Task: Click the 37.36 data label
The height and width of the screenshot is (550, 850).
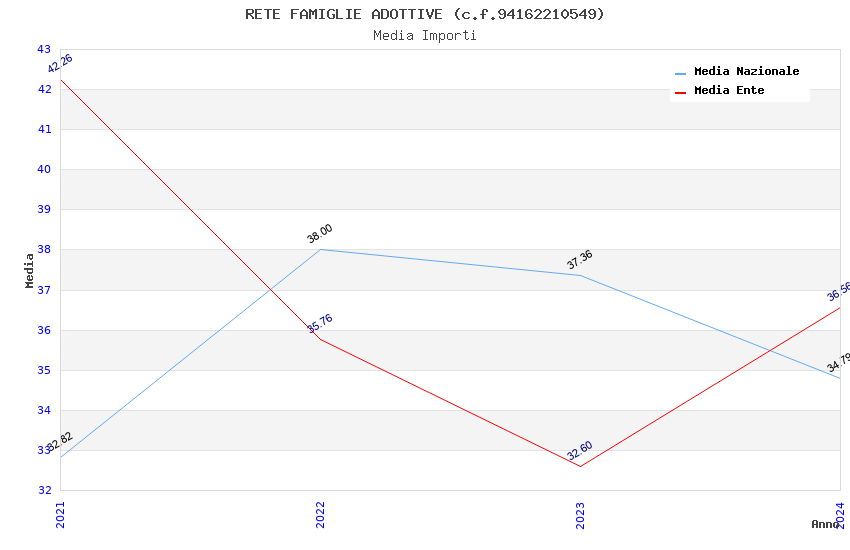Action: [x=580, y=260]
